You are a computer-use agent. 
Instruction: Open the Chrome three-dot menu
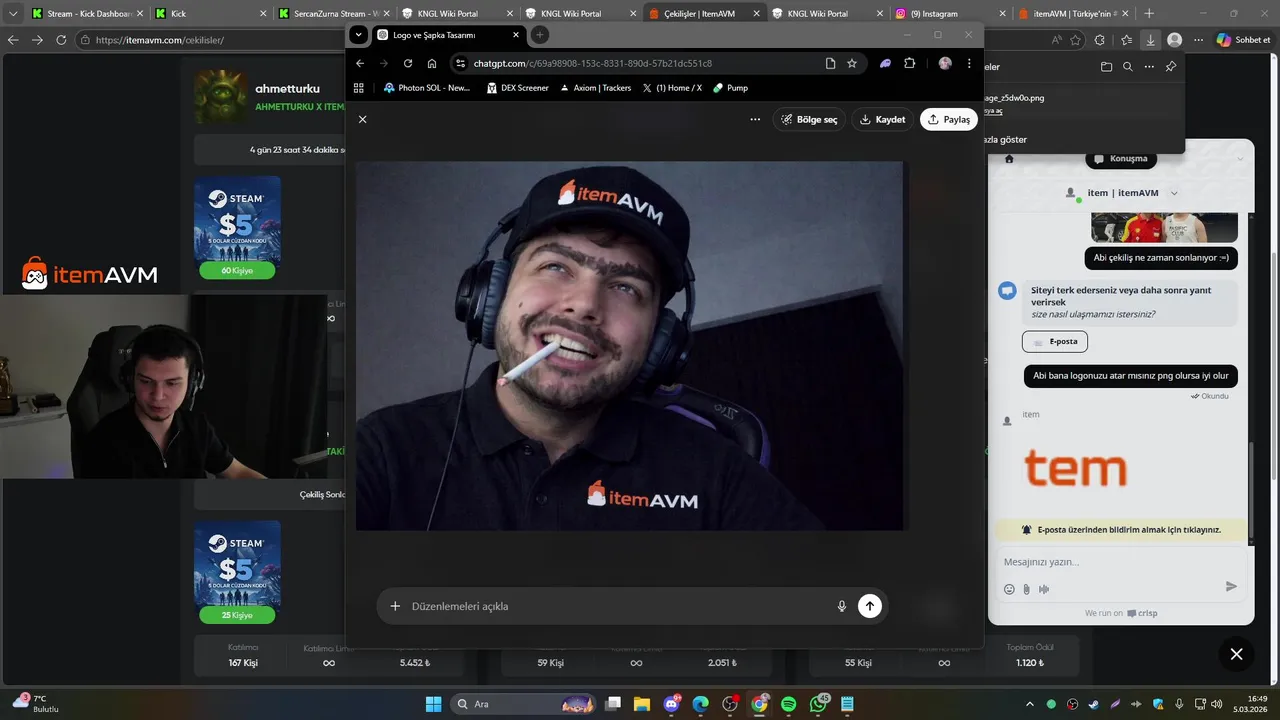click(x=969, y=63)
